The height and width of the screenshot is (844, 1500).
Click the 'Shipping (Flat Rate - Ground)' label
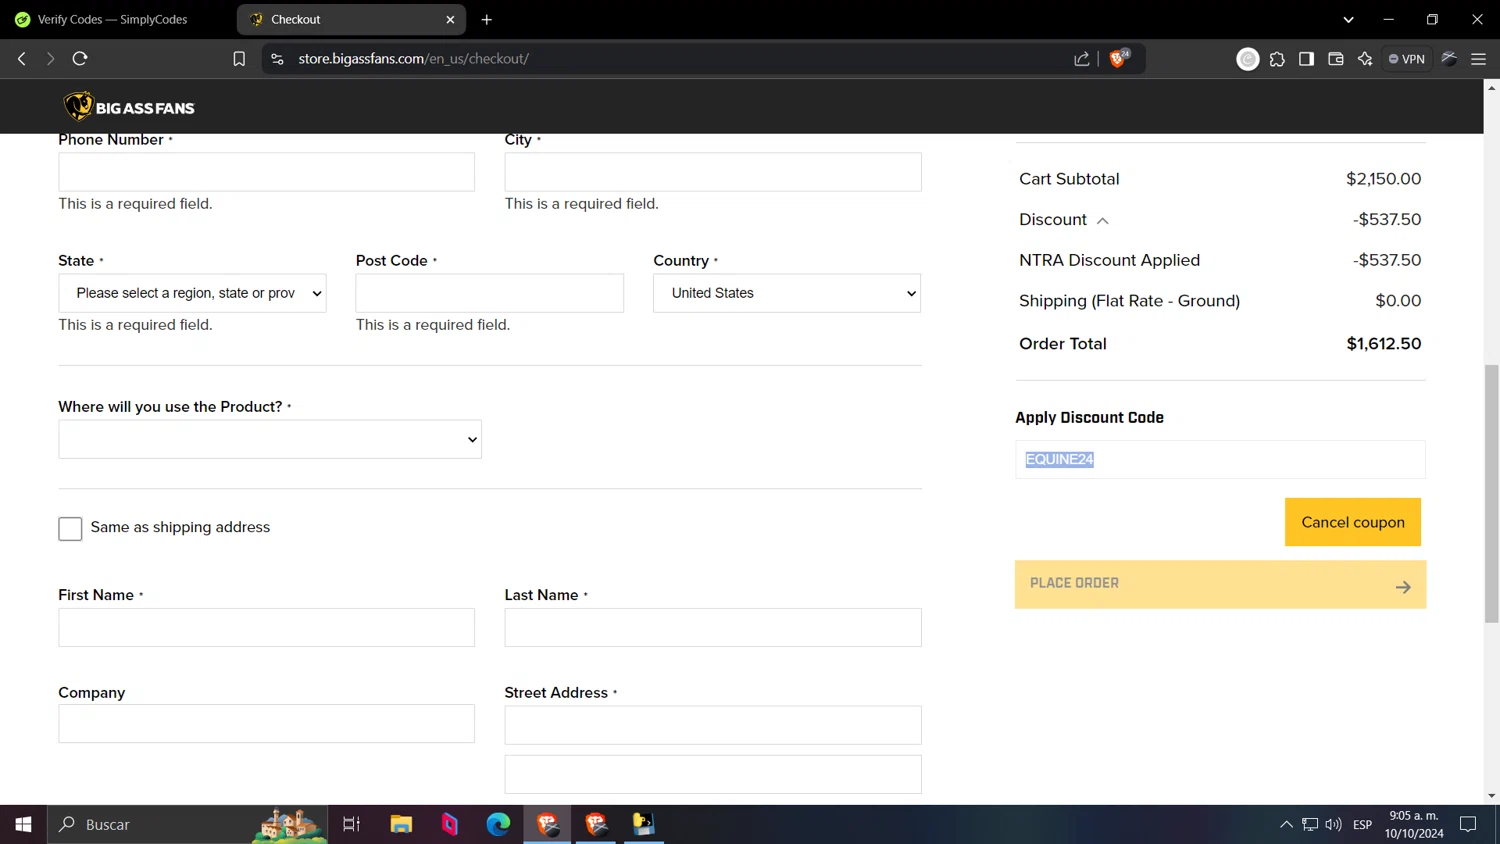tap(1129, 301)
